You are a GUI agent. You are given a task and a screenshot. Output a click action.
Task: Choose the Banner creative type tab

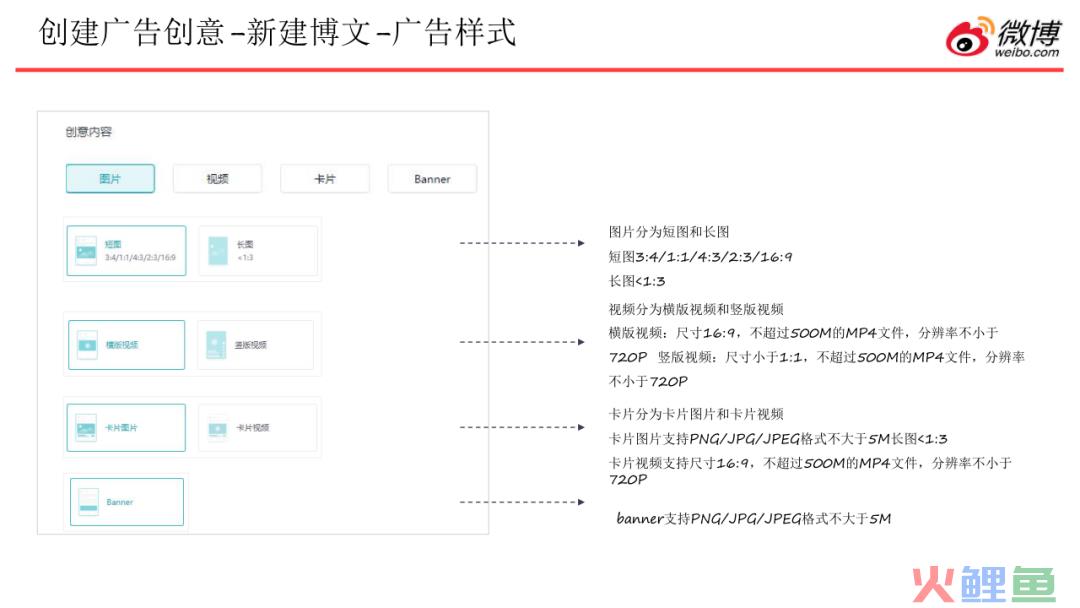(x=432, y=179)
